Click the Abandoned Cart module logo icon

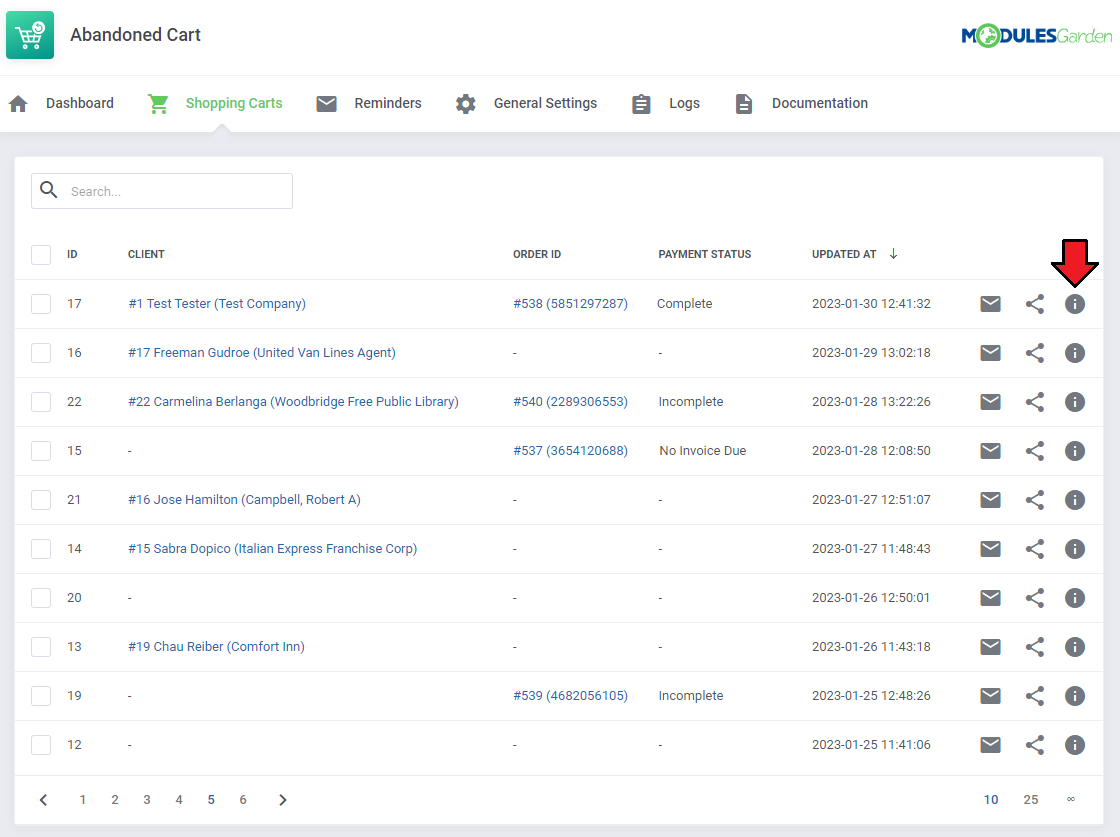30,35
